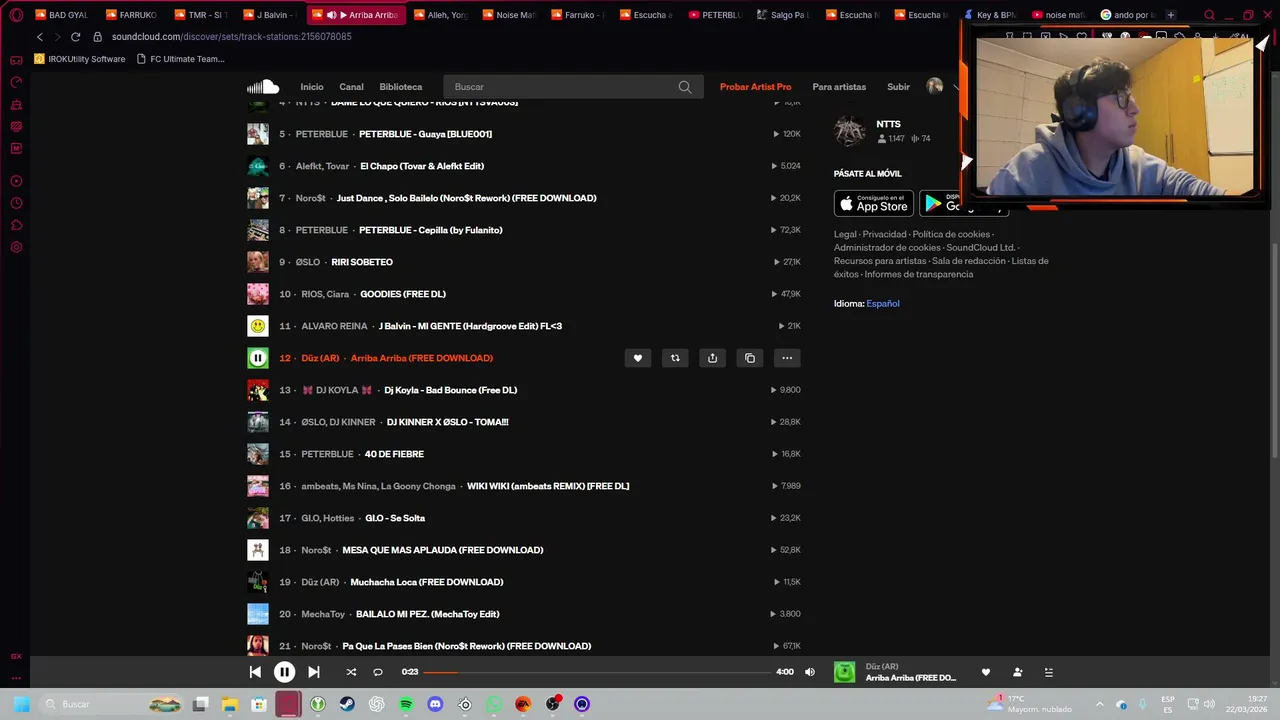Click the now-playing artwork in player bar
The width and height of the screenshot is (1280, 720).
(x=845, y=672)
